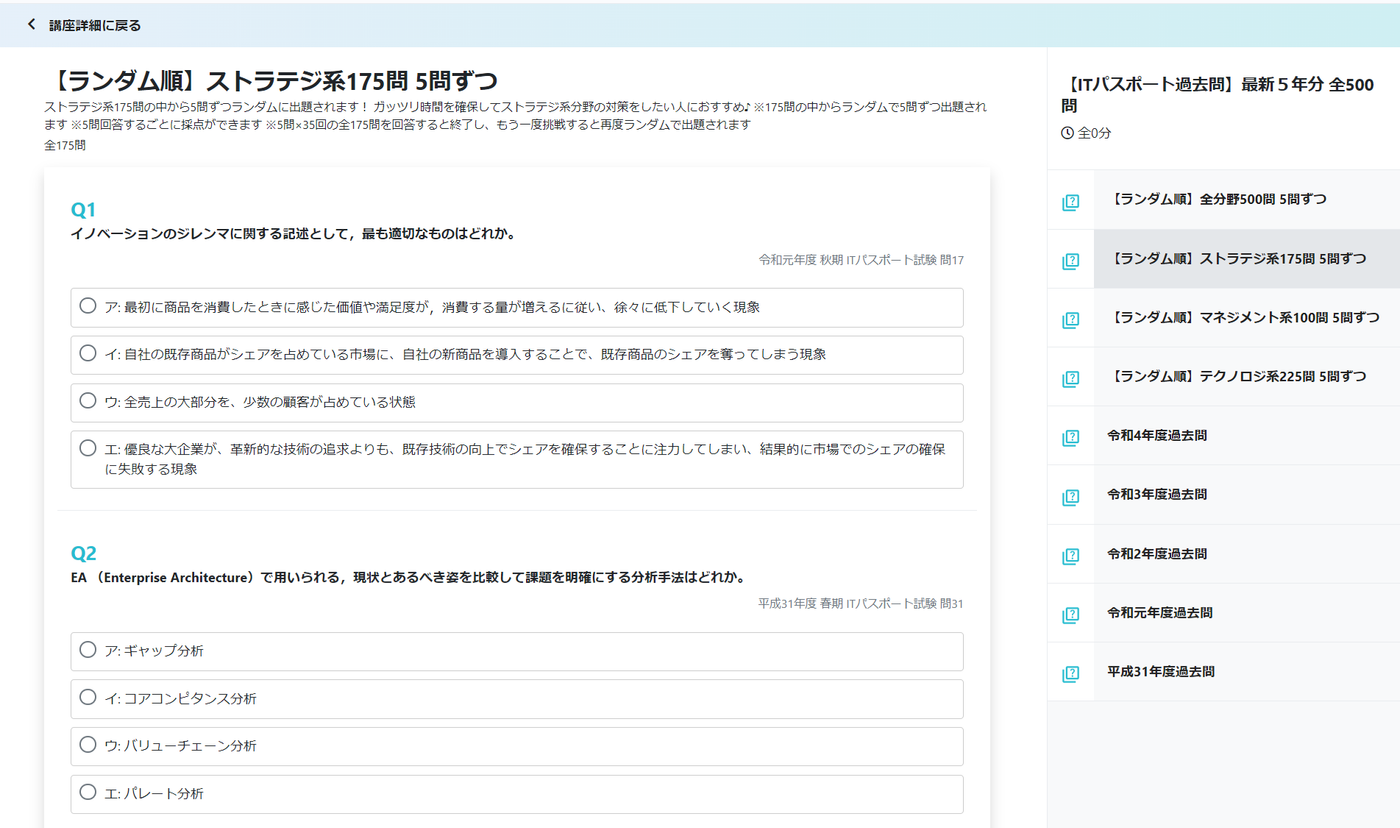Viewport: 1400px width, 828px height.
Task: Click the 全0分 duration text
Action: [x=1095, y=133]
